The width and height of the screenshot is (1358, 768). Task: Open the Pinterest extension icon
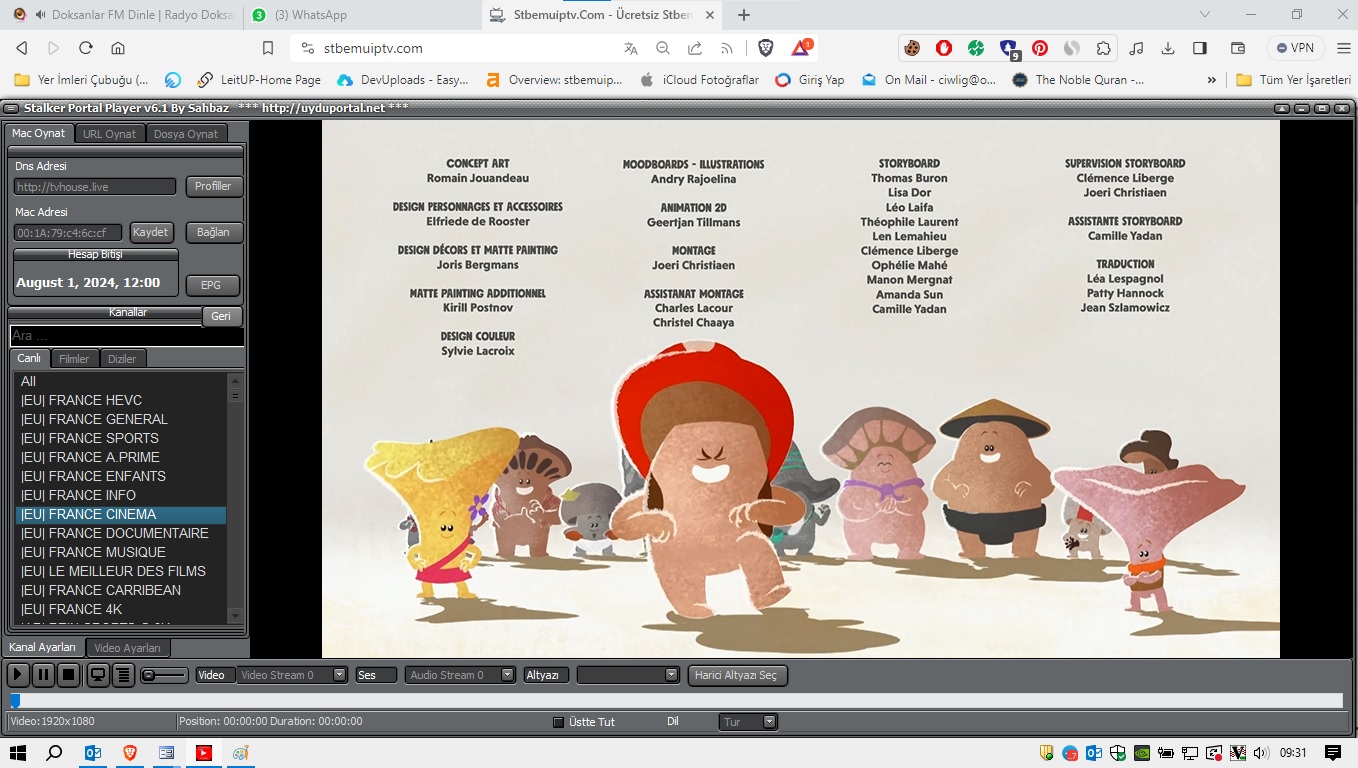(x=1040, y=48)
